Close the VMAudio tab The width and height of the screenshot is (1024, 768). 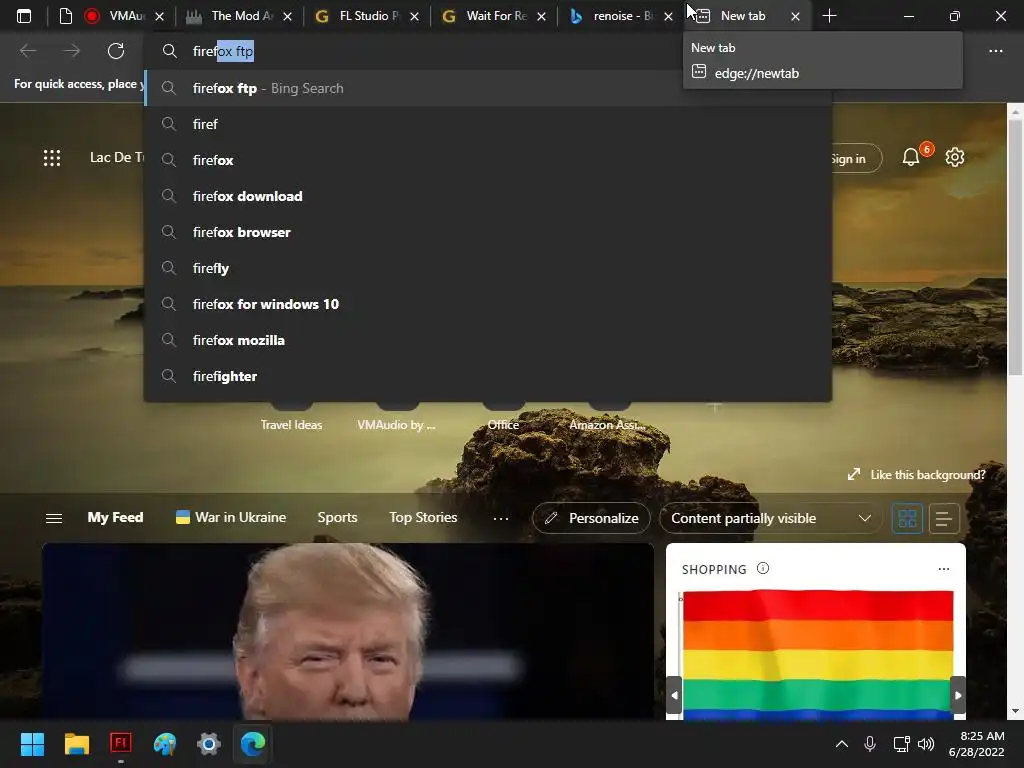[x=159, y=16]
